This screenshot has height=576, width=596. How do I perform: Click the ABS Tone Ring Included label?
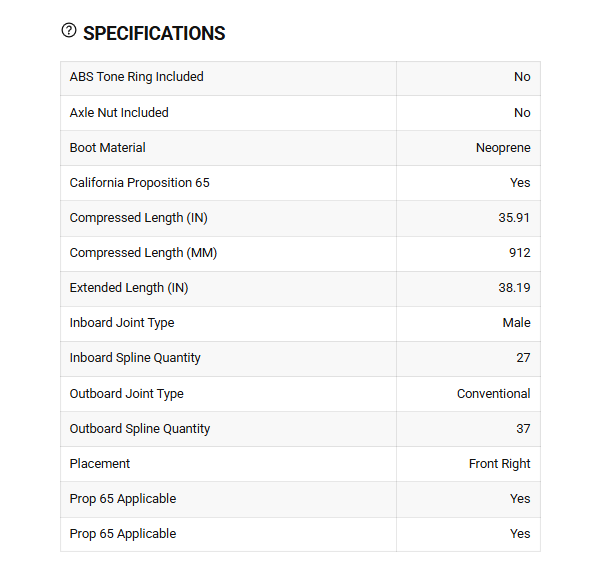[136, 77]
